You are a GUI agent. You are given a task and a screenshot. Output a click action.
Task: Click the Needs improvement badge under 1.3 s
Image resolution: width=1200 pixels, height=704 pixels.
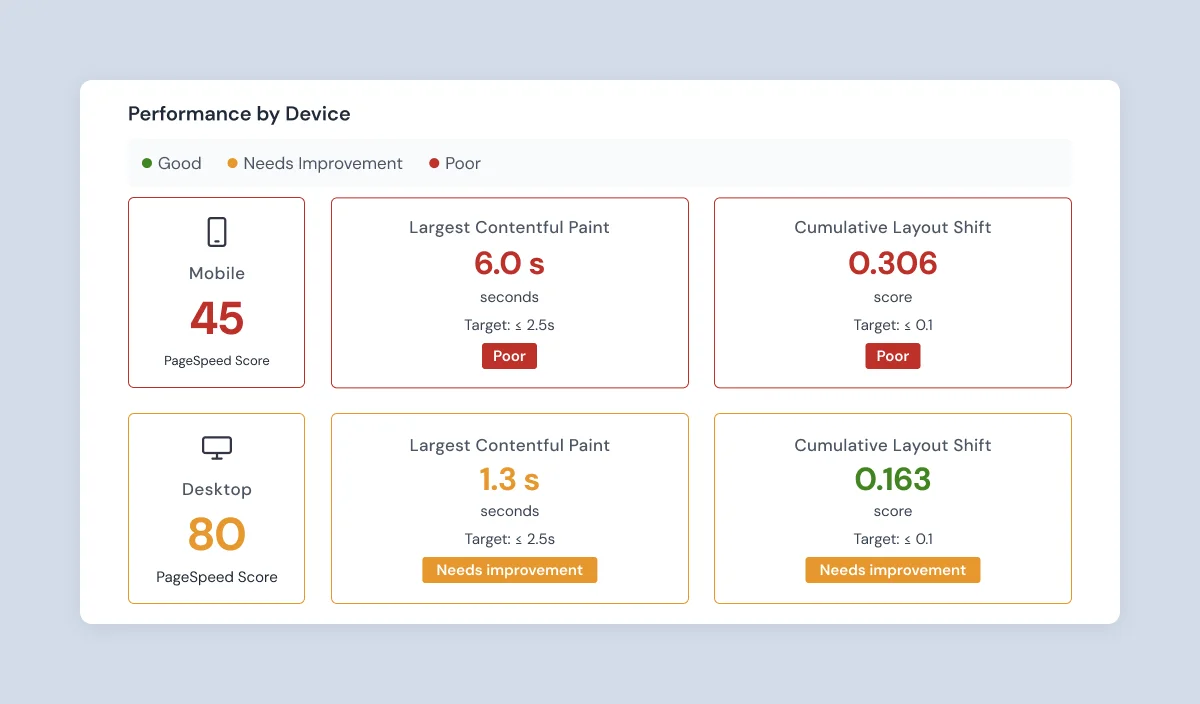[509, 569]
